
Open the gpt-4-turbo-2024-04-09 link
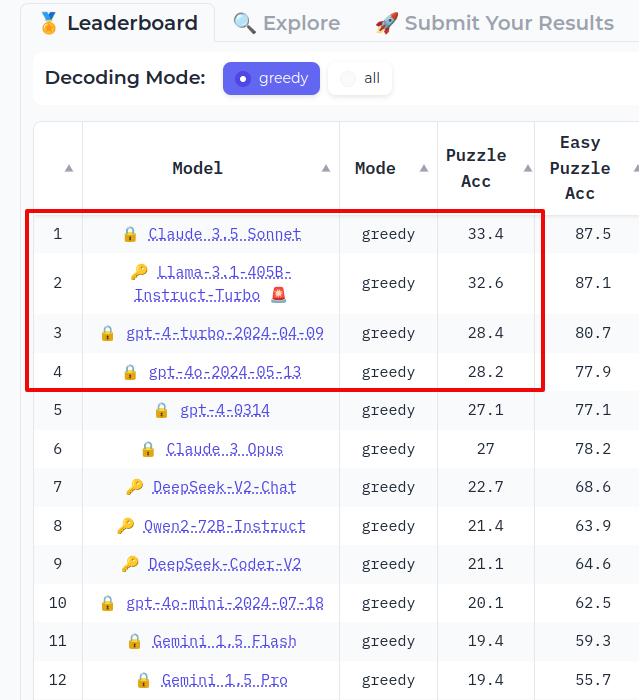coord(225,333)
